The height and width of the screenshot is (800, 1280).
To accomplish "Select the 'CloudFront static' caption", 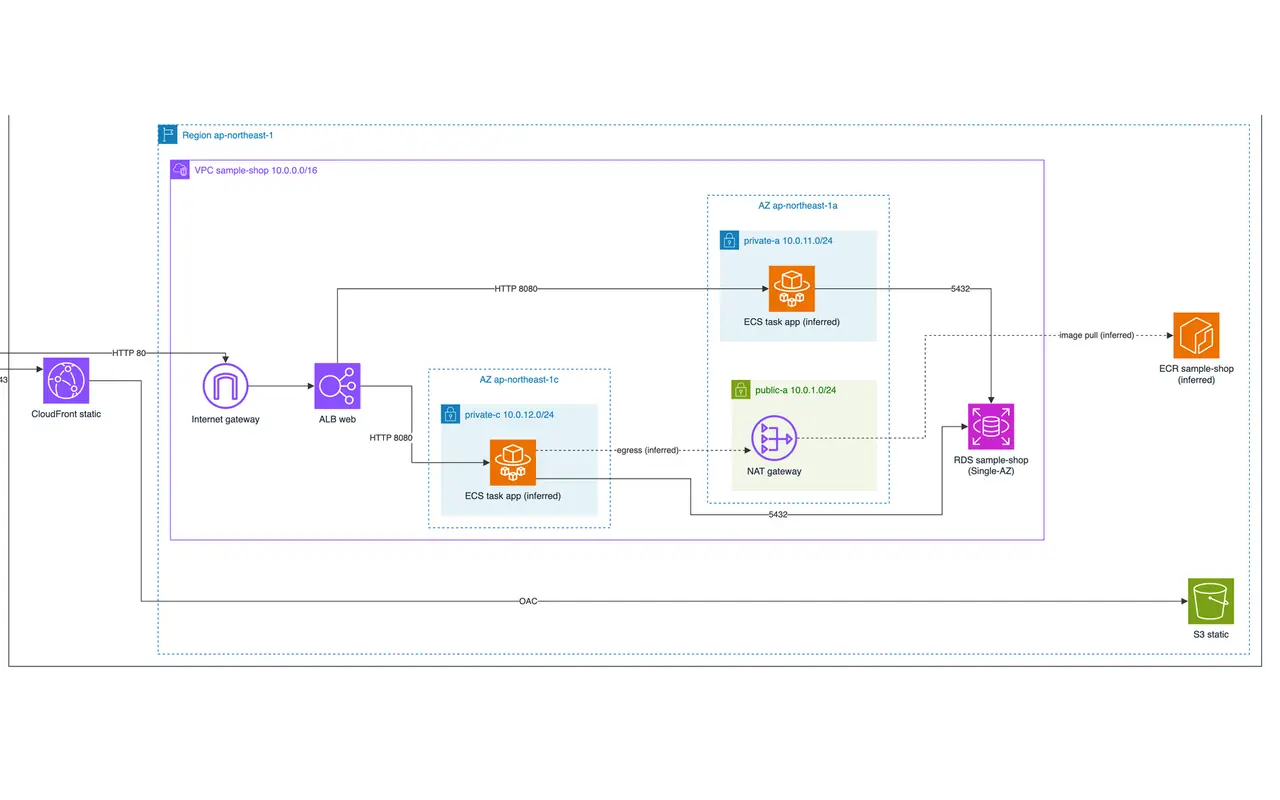I will 66,414.
